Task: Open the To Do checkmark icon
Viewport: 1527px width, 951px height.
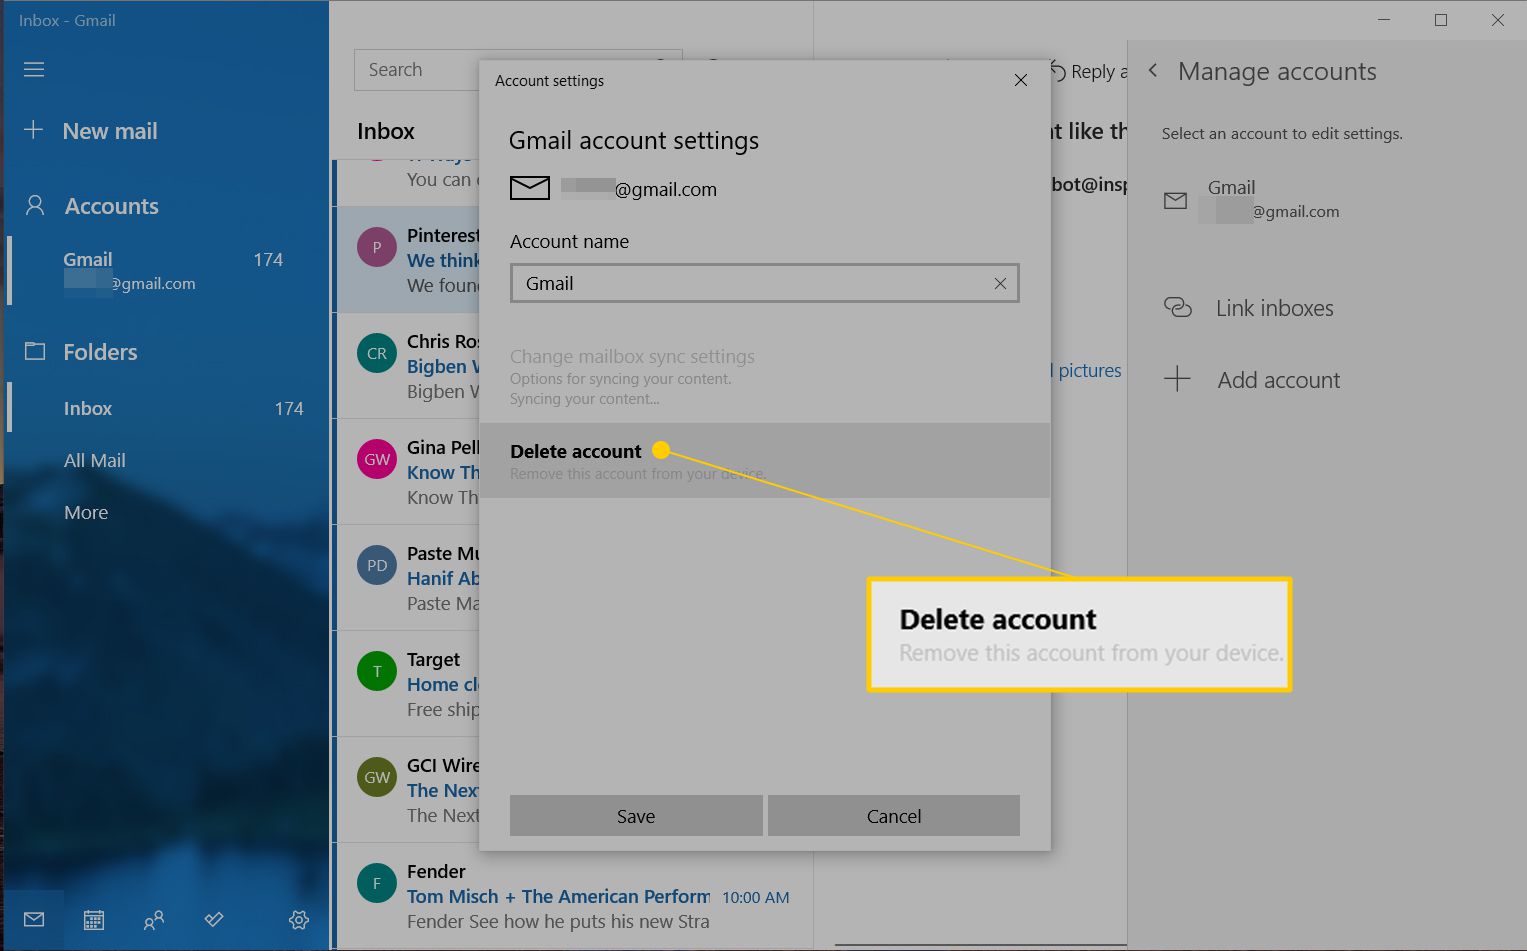Action: [x=214, y=919]
